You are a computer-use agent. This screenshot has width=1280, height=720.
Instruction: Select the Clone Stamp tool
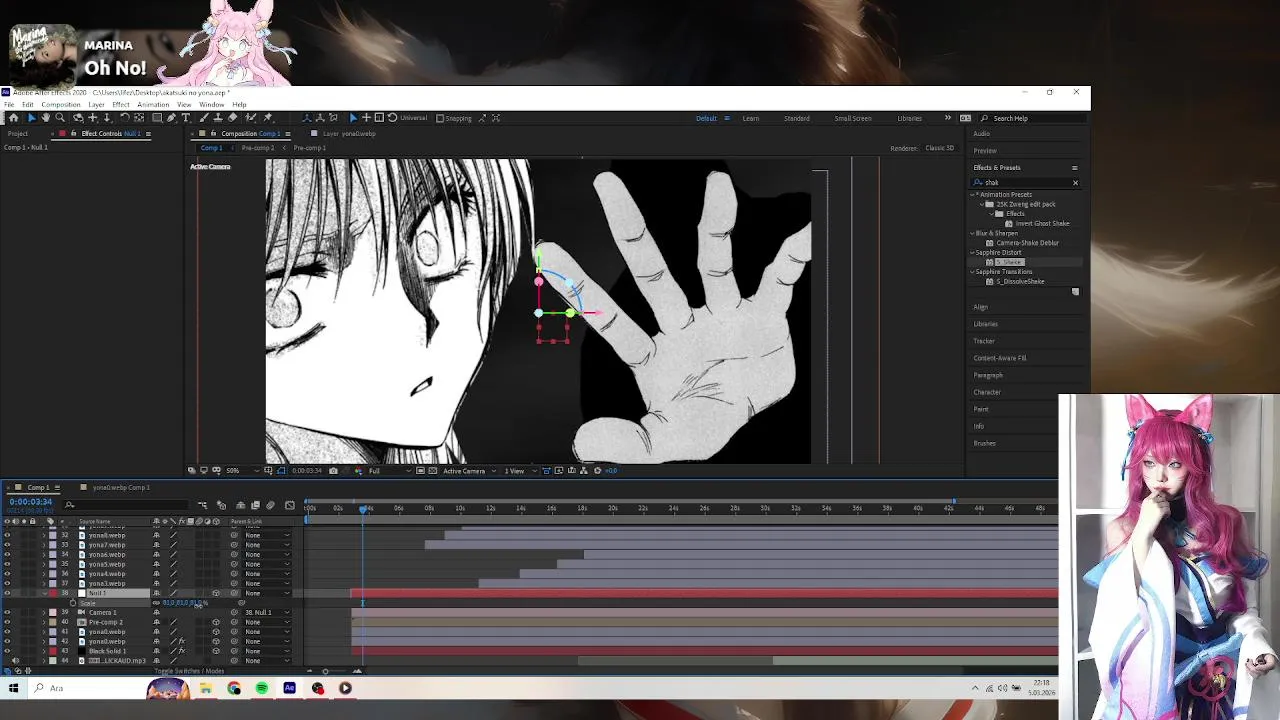[x=218, y=118]
